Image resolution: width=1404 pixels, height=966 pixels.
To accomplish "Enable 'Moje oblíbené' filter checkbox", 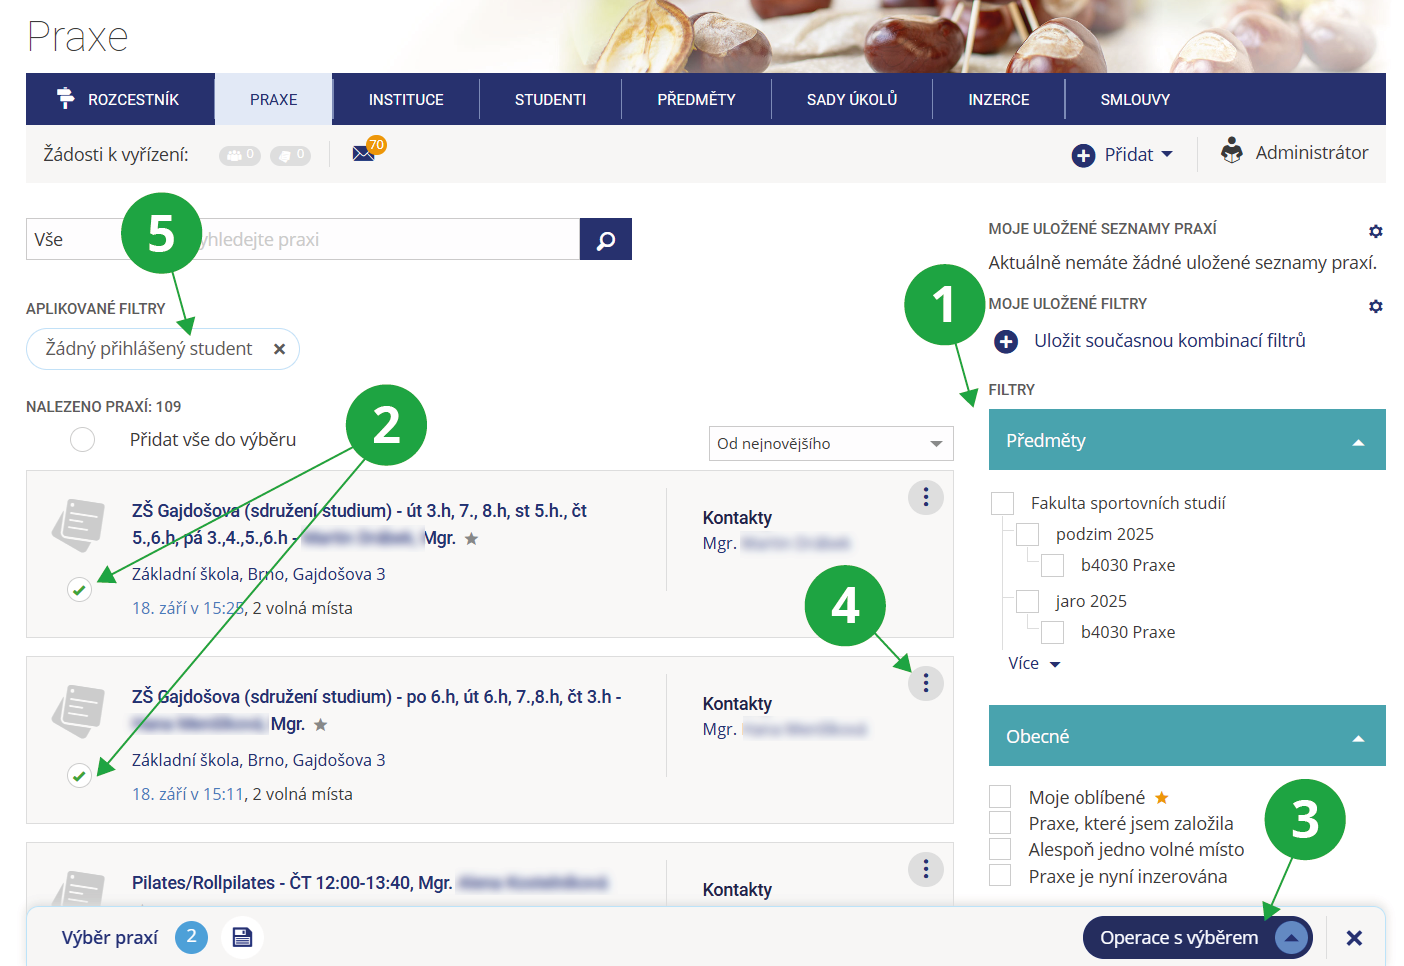I will [x=1000, y=797].
